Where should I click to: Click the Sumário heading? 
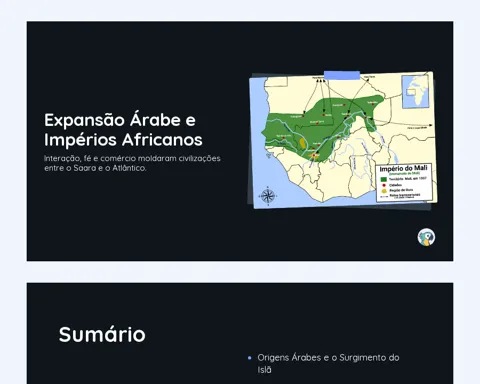pyautogui.click(x=102, y=334)
